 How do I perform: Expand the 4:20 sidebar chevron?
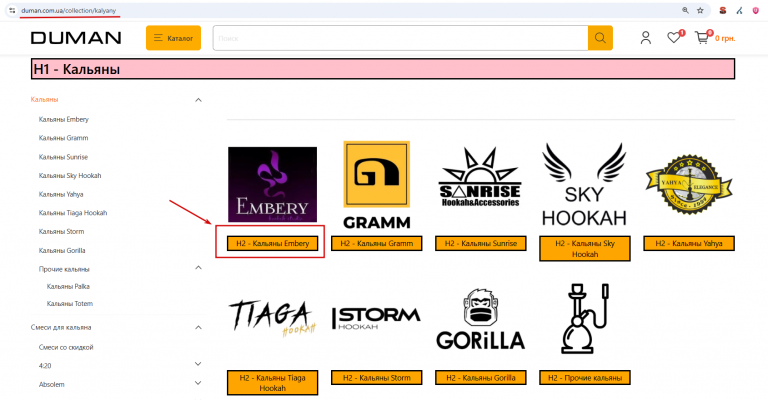click(198, 364)
